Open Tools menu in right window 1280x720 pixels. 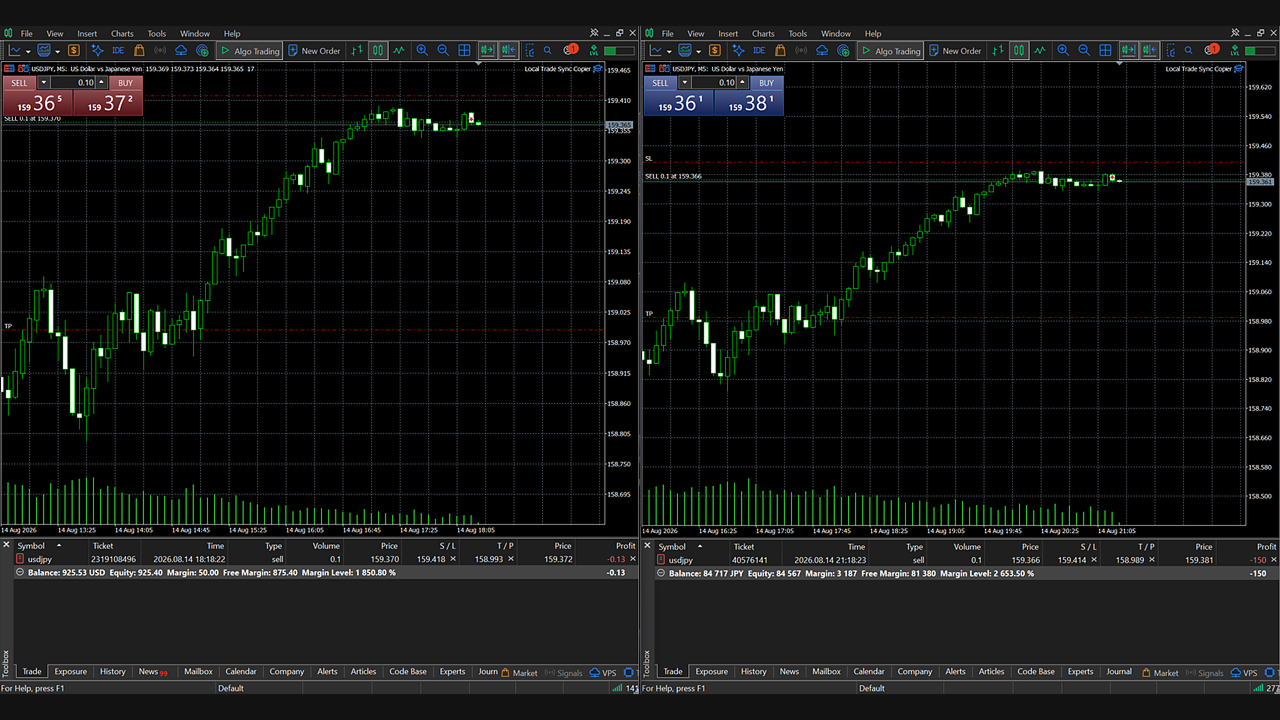pyautogui.click(x=797, y=34)
